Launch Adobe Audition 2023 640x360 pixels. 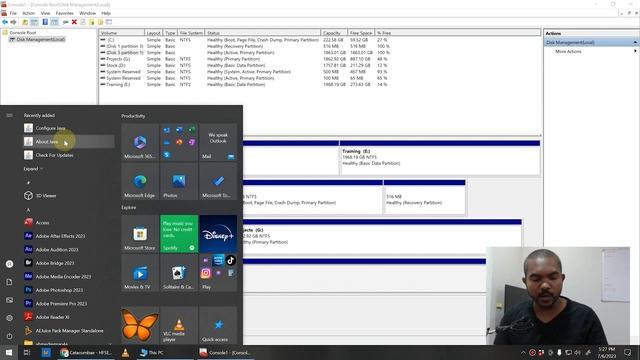[x=69, y=249]
